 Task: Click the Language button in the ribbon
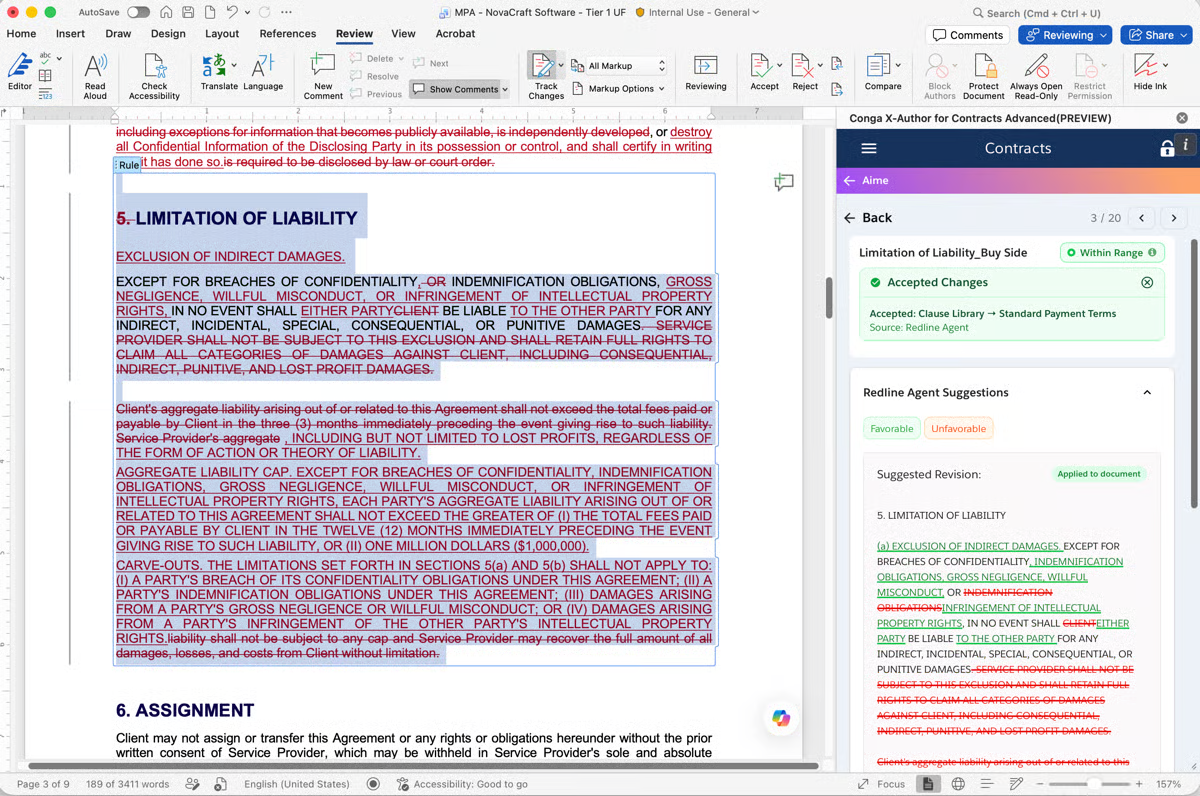(263, 72)
